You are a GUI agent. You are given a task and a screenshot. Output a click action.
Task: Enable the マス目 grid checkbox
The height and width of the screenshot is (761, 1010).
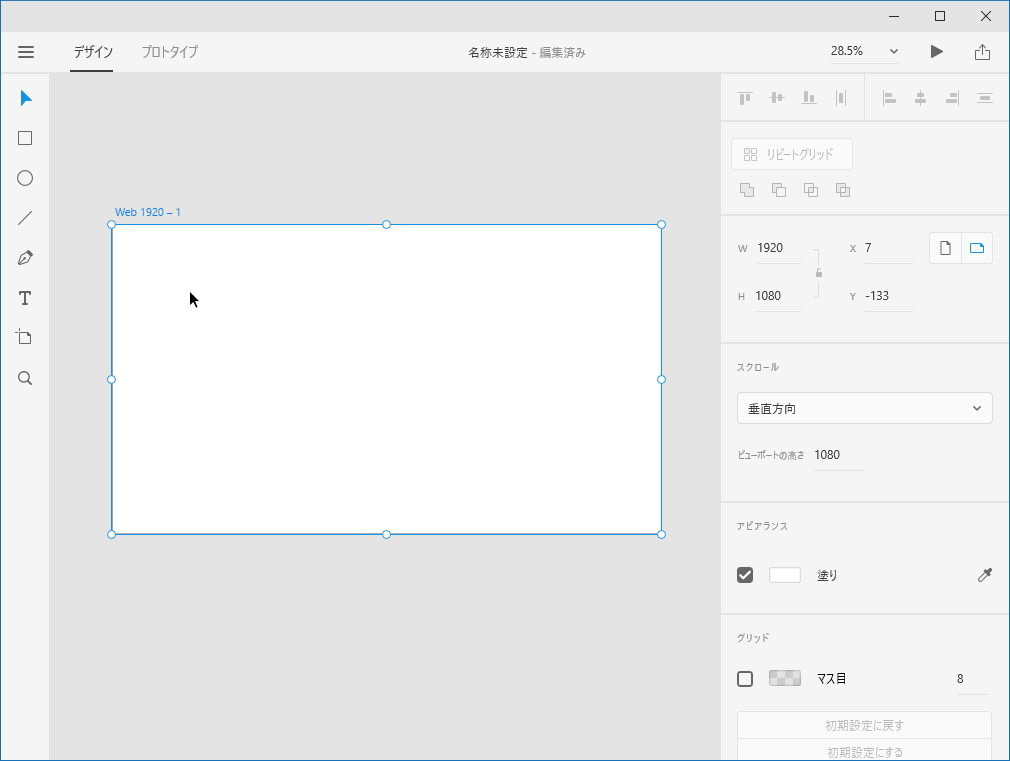(744, 678)
